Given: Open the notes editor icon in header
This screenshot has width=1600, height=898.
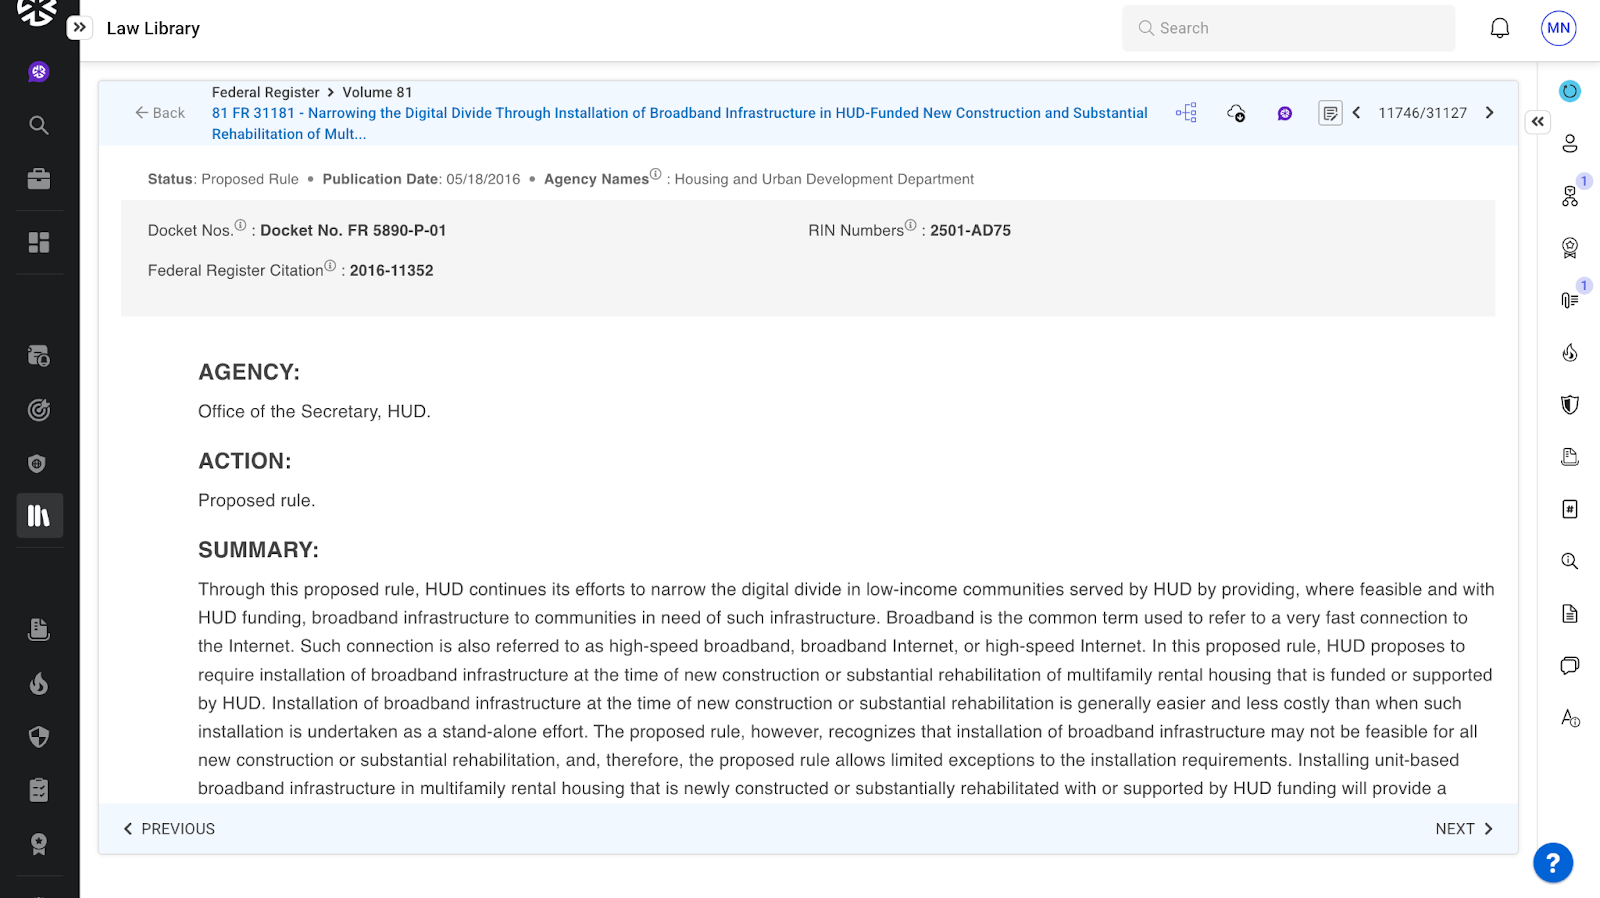Looking at the screenshot, I should pos(1329,113).
